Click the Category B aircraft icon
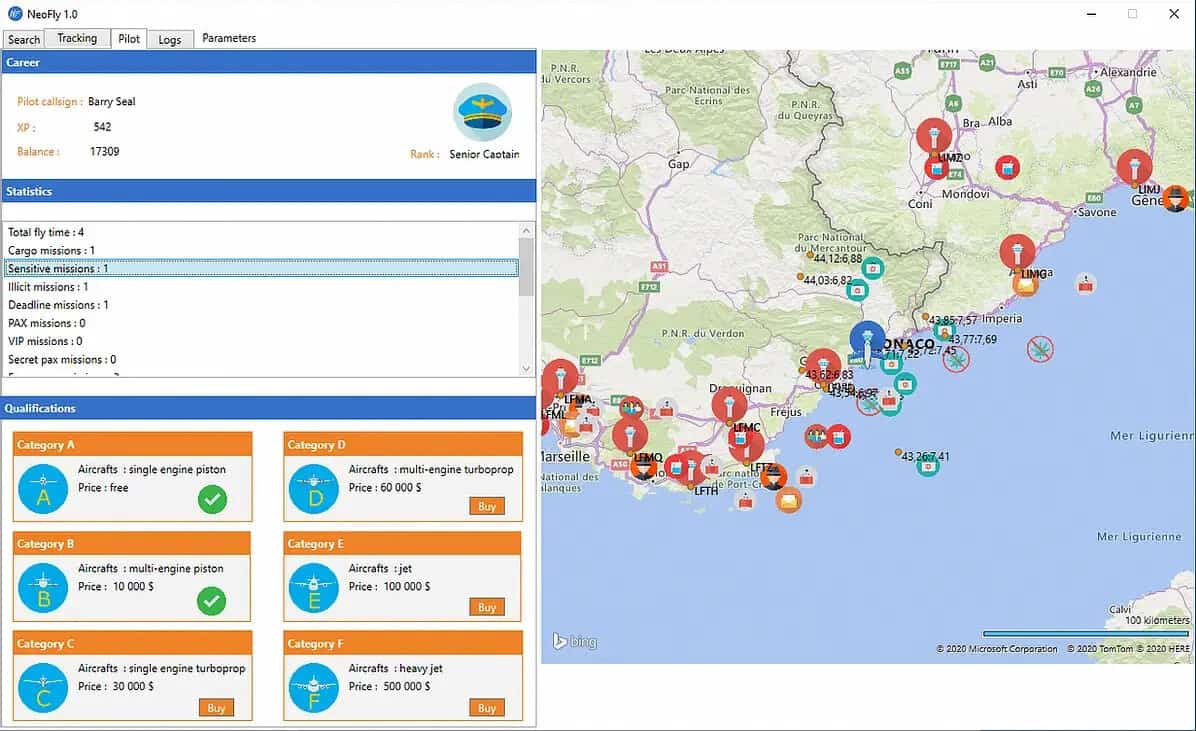Image resolution: width=1196 pixels, height=731 pixels. pos(43,589)
